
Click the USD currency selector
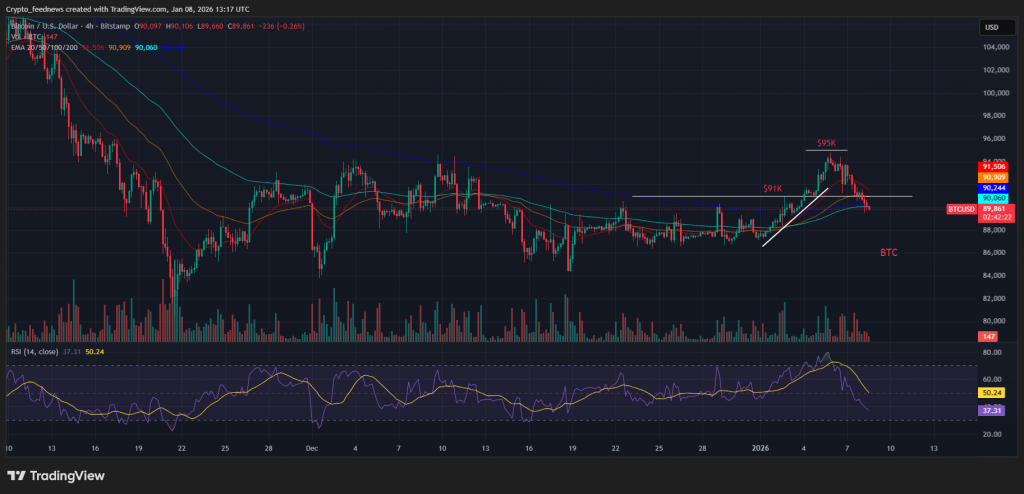992,27
